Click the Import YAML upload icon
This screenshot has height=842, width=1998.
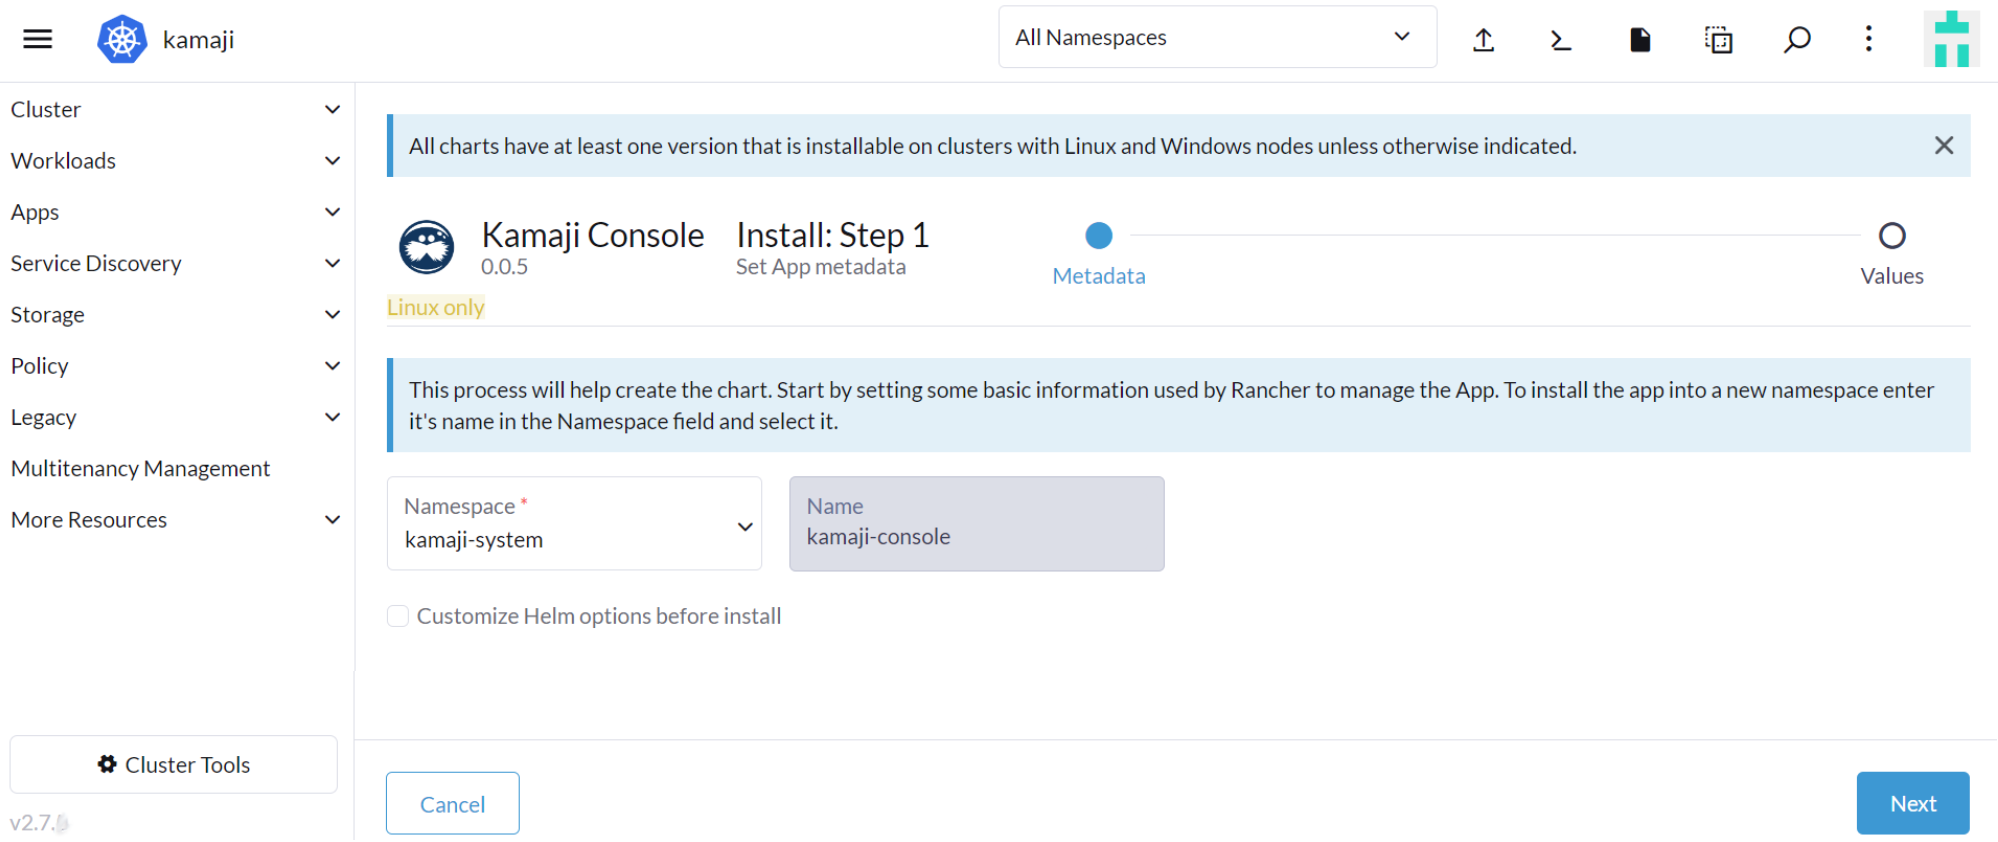click(x=1483, y=40)
